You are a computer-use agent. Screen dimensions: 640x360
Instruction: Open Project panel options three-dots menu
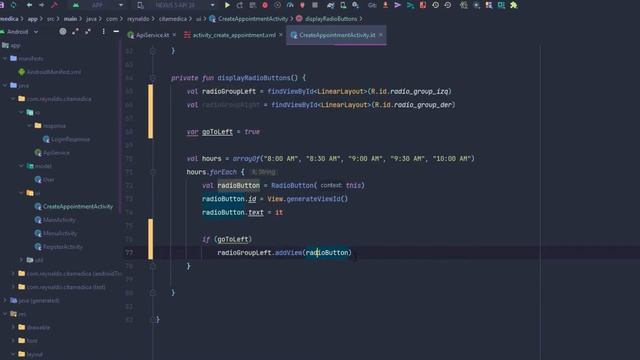[x=103, y=31]
